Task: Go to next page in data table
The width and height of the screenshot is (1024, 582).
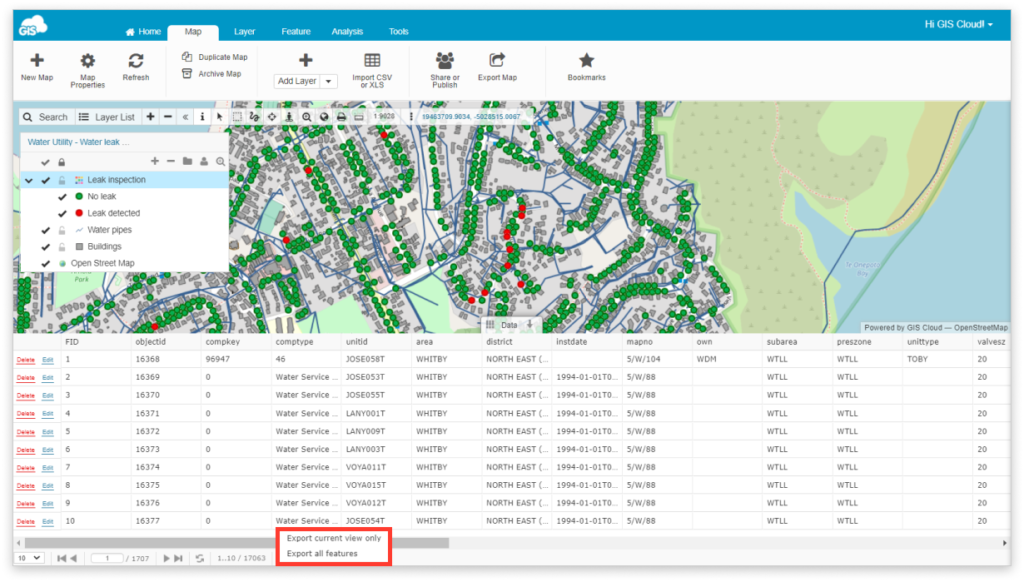Action: click(166, 558)
